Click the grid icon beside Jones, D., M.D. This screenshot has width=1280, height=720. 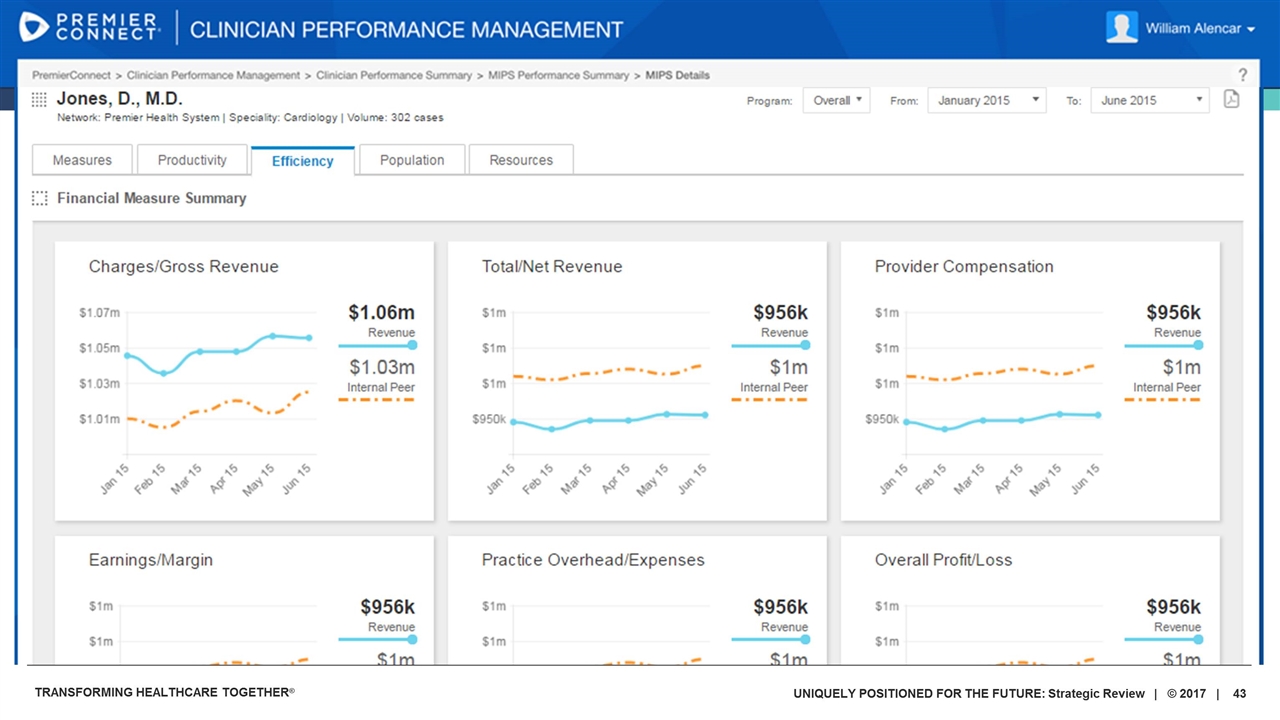click(39, 99)
